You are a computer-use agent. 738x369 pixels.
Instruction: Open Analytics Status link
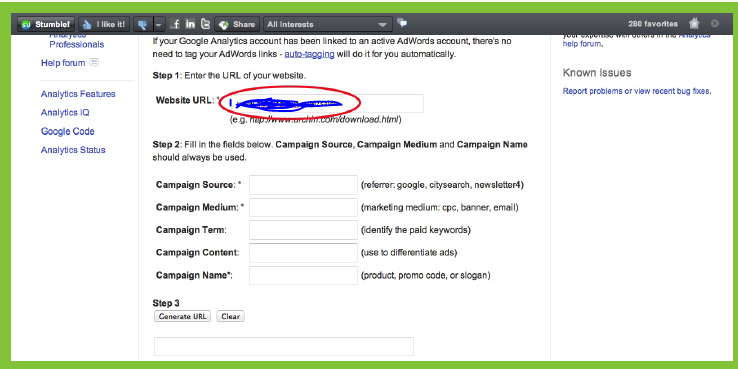73,150
